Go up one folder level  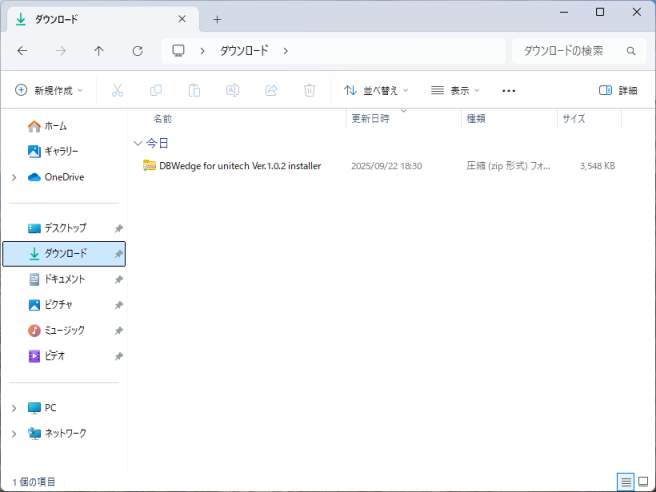(x=99, y=50)
